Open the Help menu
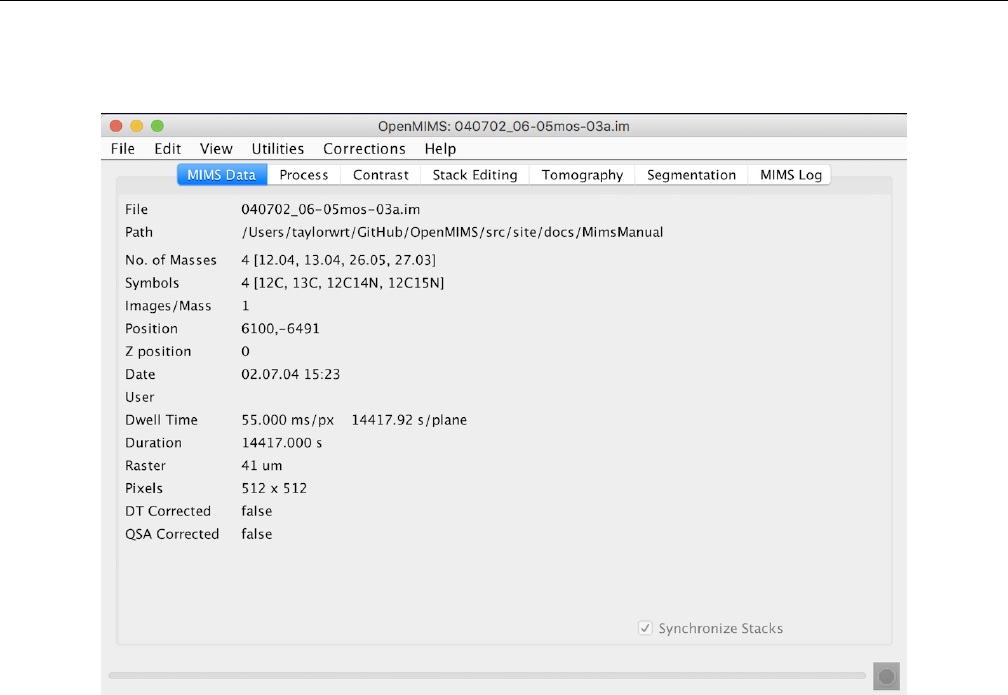The image size is (1008, 695). point(440,149)
